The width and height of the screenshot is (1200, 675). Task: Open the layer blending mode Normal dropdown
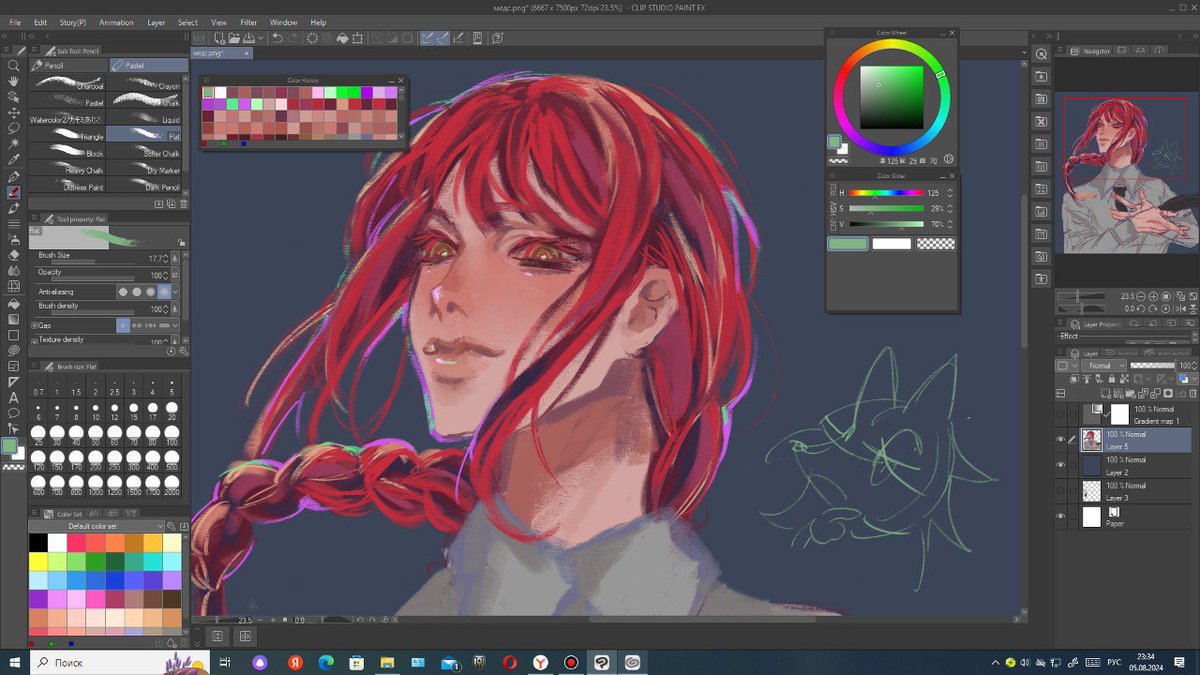pos(1104,365)
